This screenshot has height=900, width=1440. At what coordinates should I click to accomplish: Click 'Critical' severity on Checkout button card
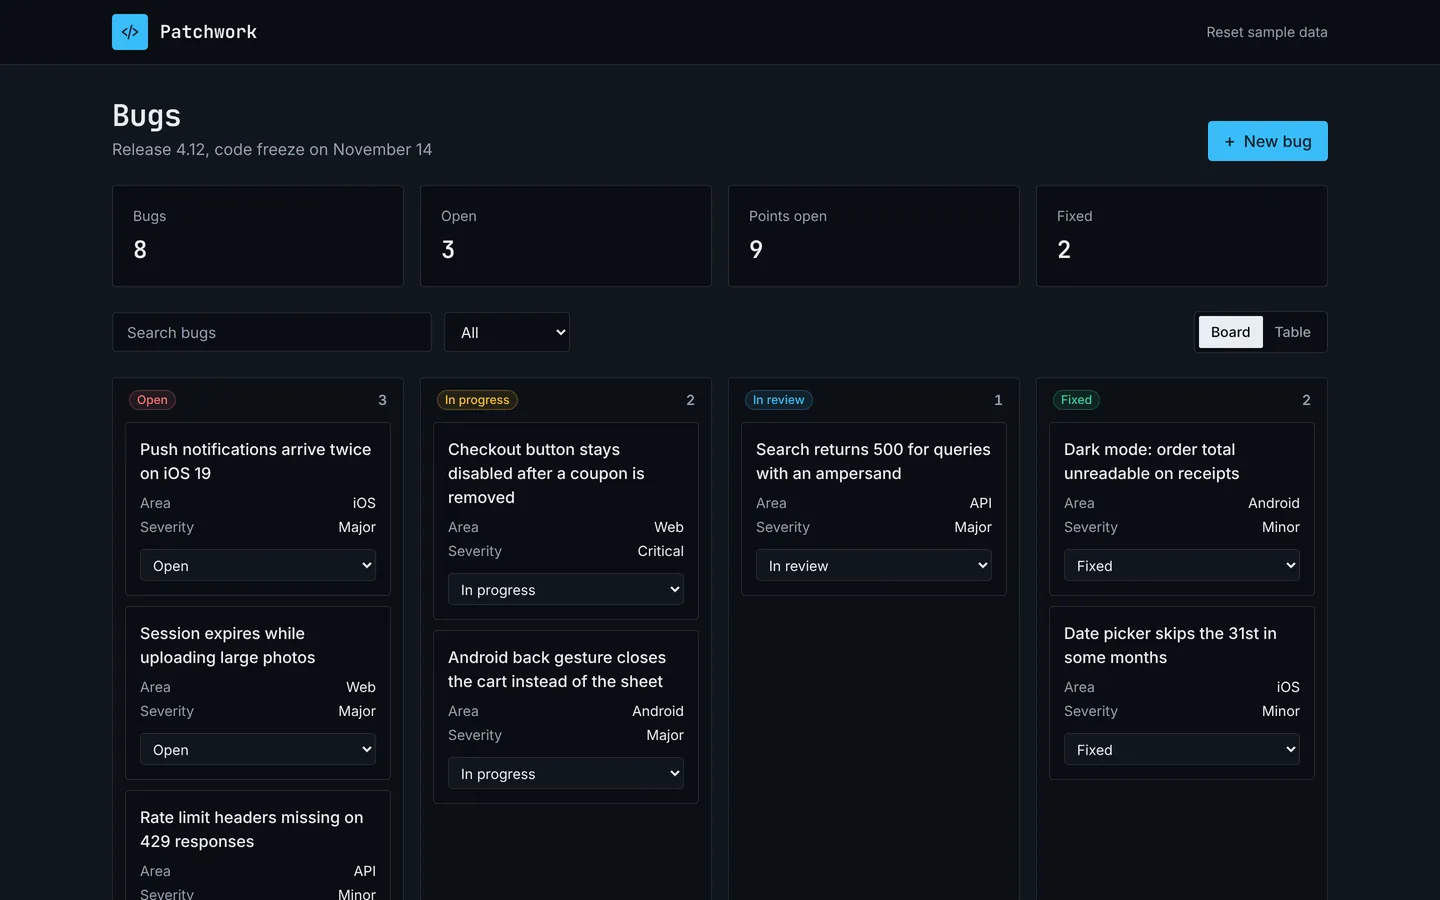pyautogui.click(x=660, y=551)
